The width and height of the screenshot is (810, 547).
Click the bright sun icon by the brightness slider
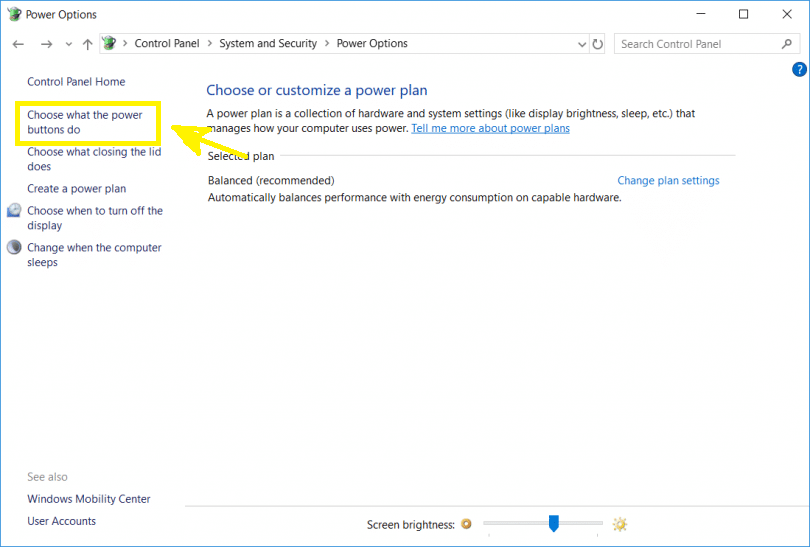pos(619,525)
